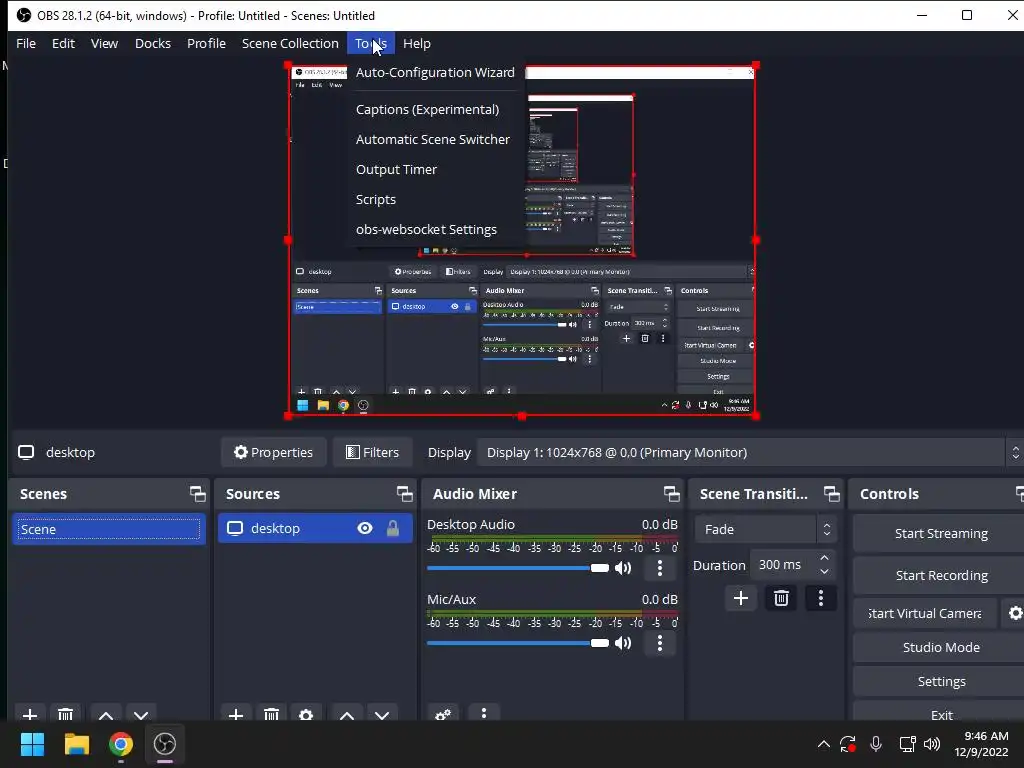Viewport: 1024px width, 768px height.
Task: Open Audio Mixer three-dot menu
Action: [x=484, y=713]
